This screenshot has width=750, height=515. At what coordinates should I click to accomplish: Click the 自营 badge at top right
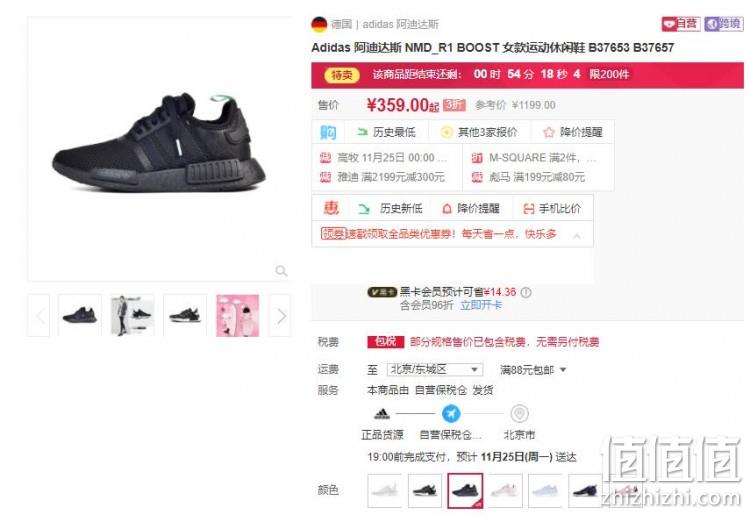pos(681,23)
